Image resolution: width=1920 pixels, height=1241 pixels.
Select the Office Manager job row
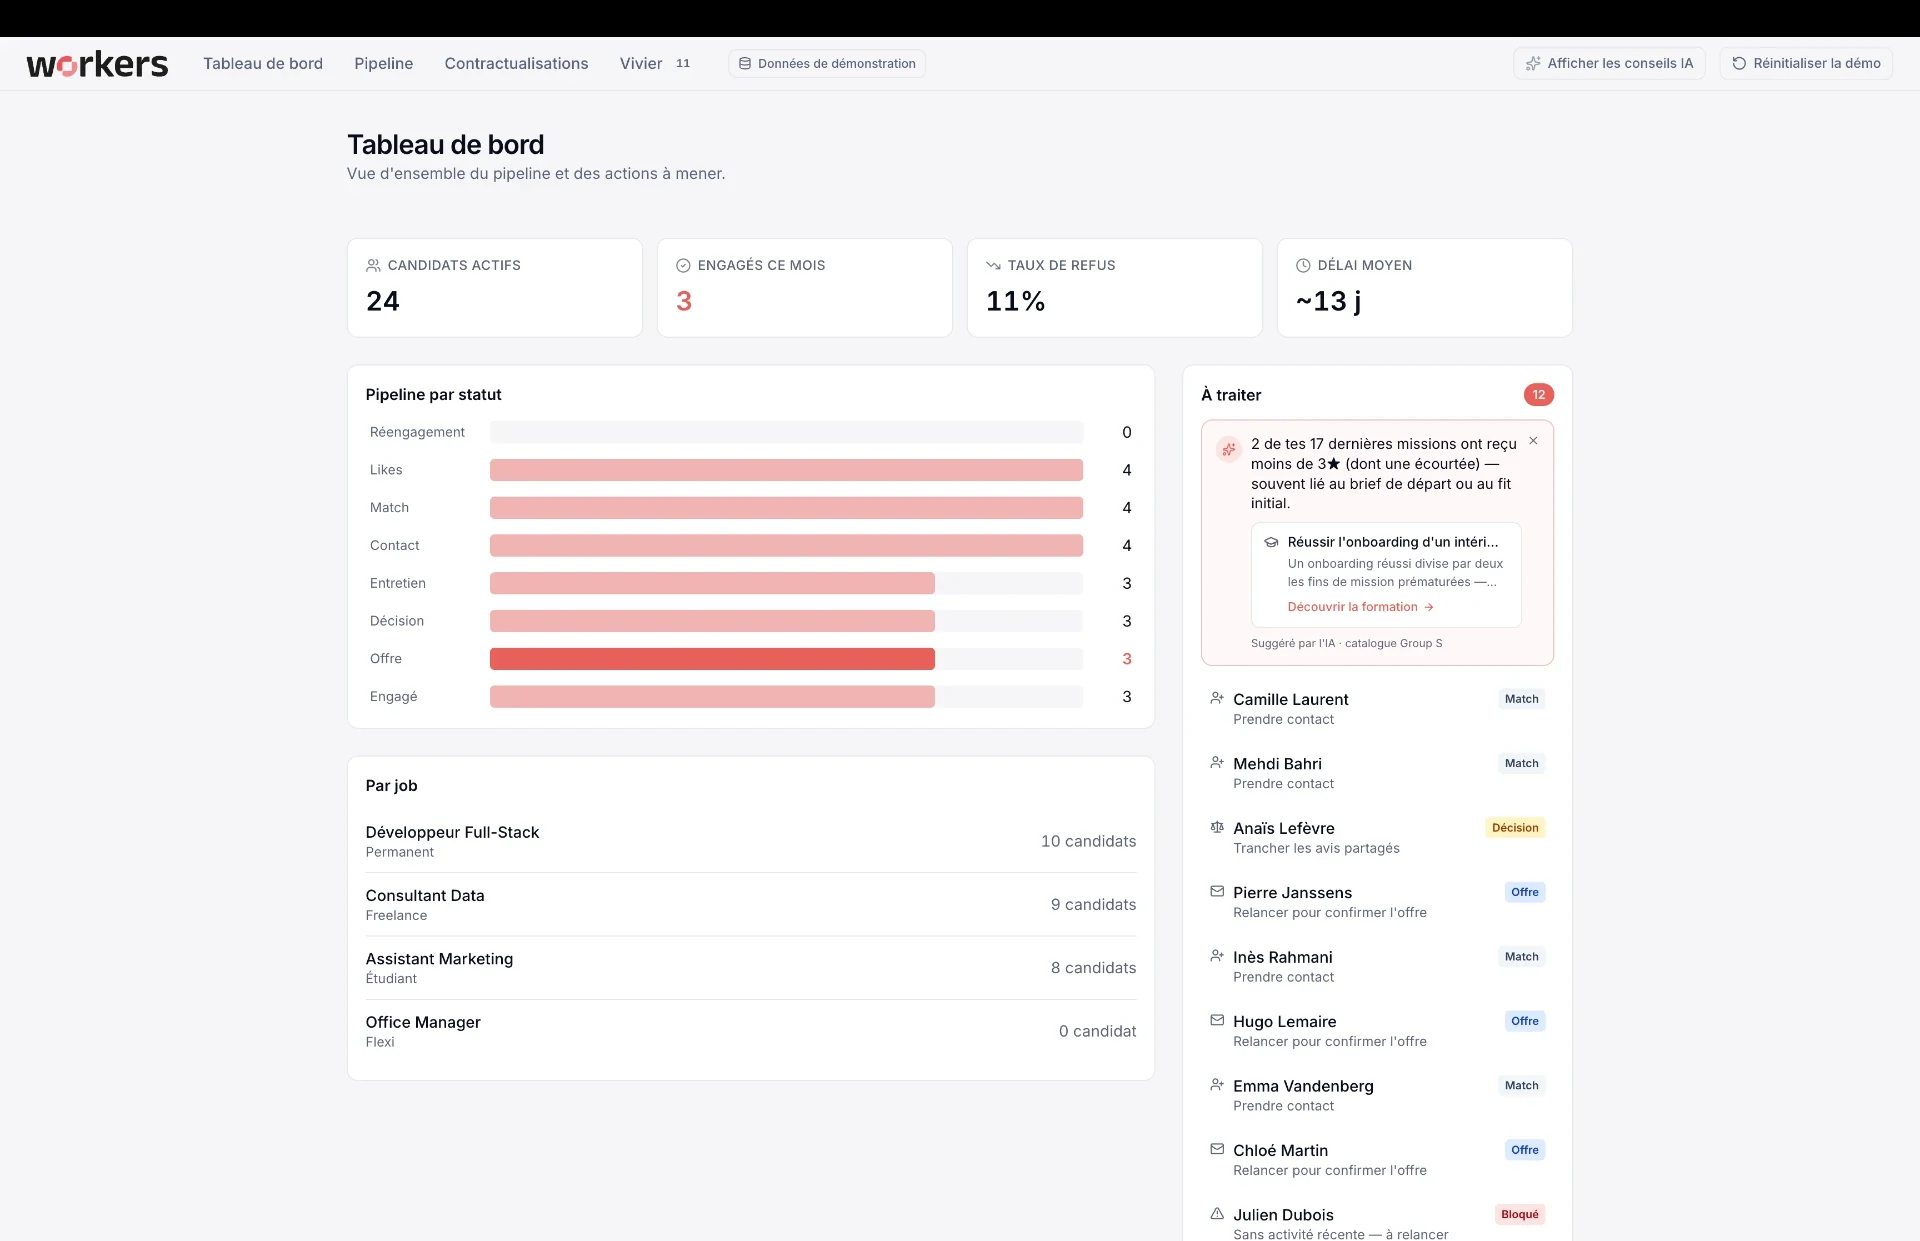pyautogui.click(x=751, y=1031)
